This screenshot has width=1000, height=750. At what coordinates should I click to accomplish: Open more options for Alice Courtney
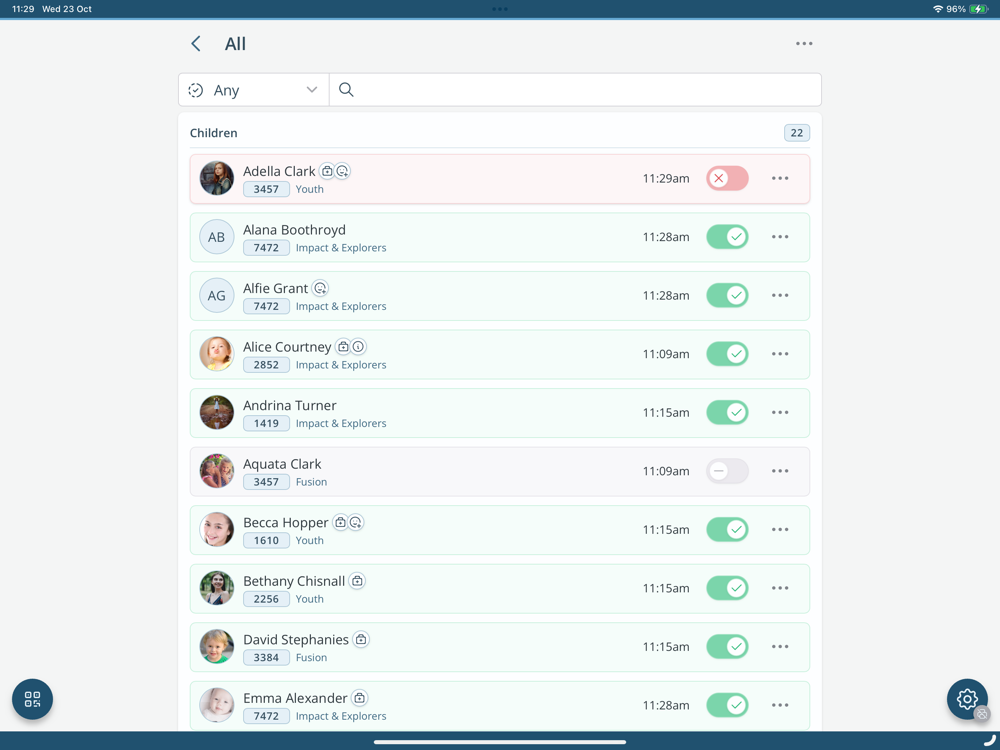[780, 354]
